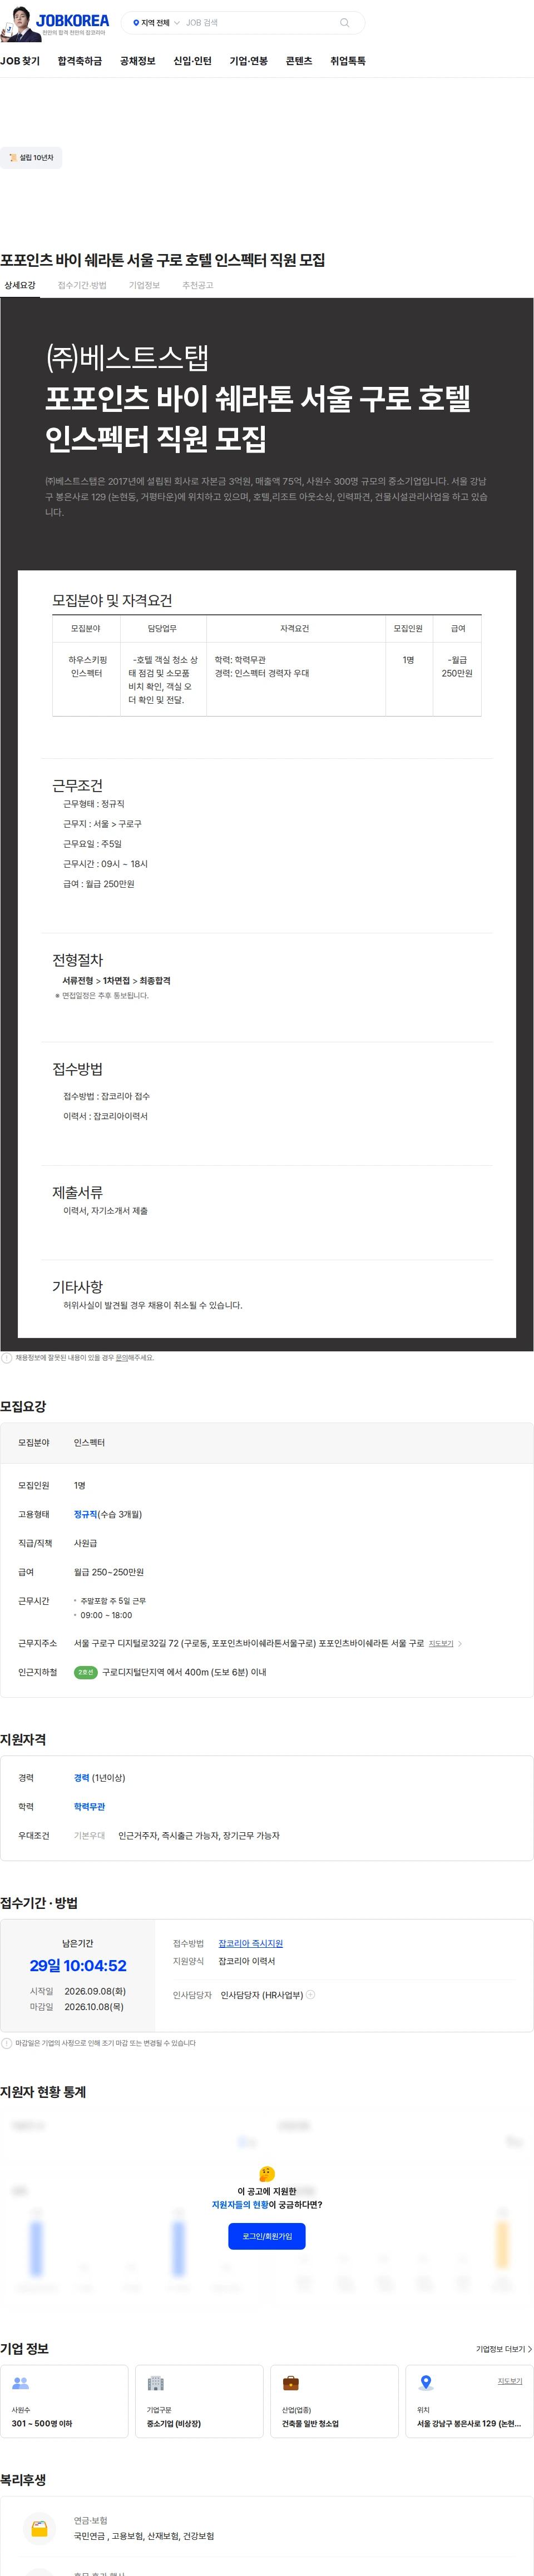
Task: Open the 기업·연봉 menu
Action: (x=249, y=61)
